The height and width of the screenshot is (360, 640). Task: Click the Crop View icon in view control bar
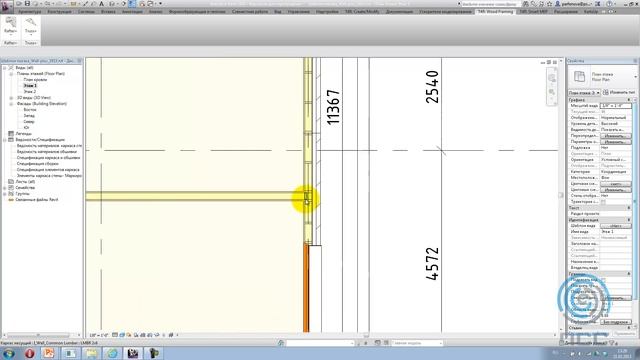click(143, 335)
